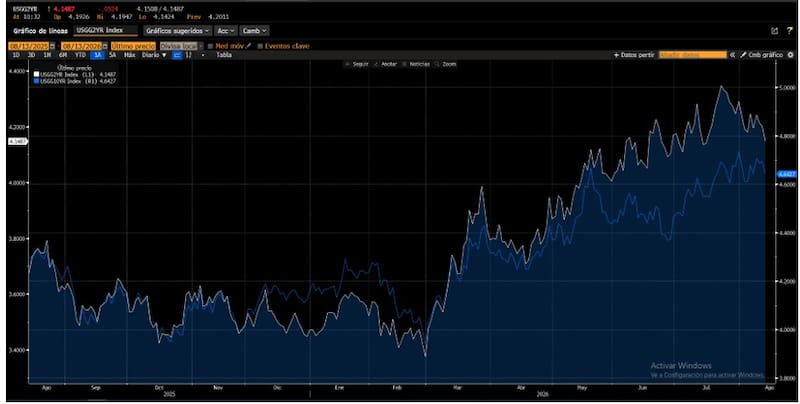This screenshot has width=800, height=404.
Task: Click the Gráfico de líneas title
Action: [x=40, y=31]
